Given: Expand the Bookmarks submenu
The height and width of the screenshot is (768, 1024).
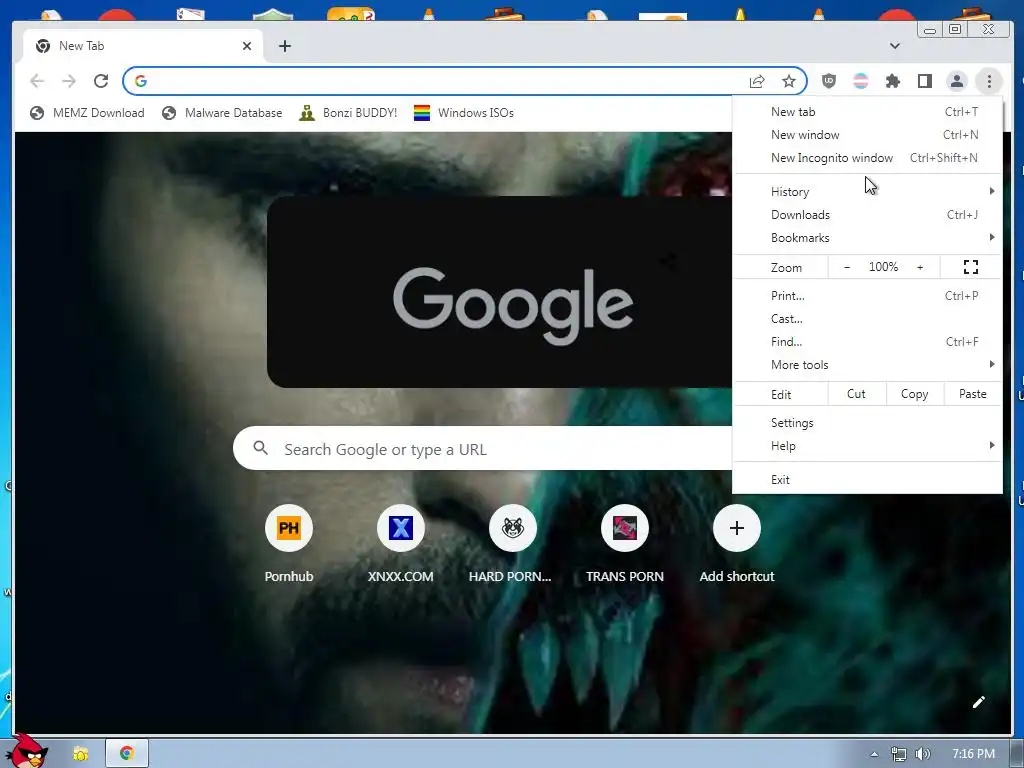Looking at the screenshot, I should pos(867,238).
